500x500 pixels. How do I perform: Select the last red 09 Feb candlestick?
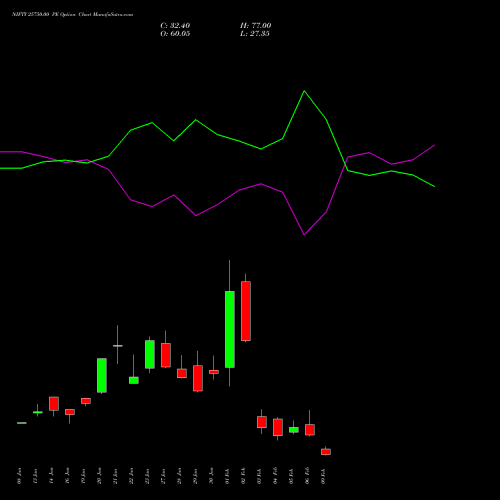tap(326, 452)
